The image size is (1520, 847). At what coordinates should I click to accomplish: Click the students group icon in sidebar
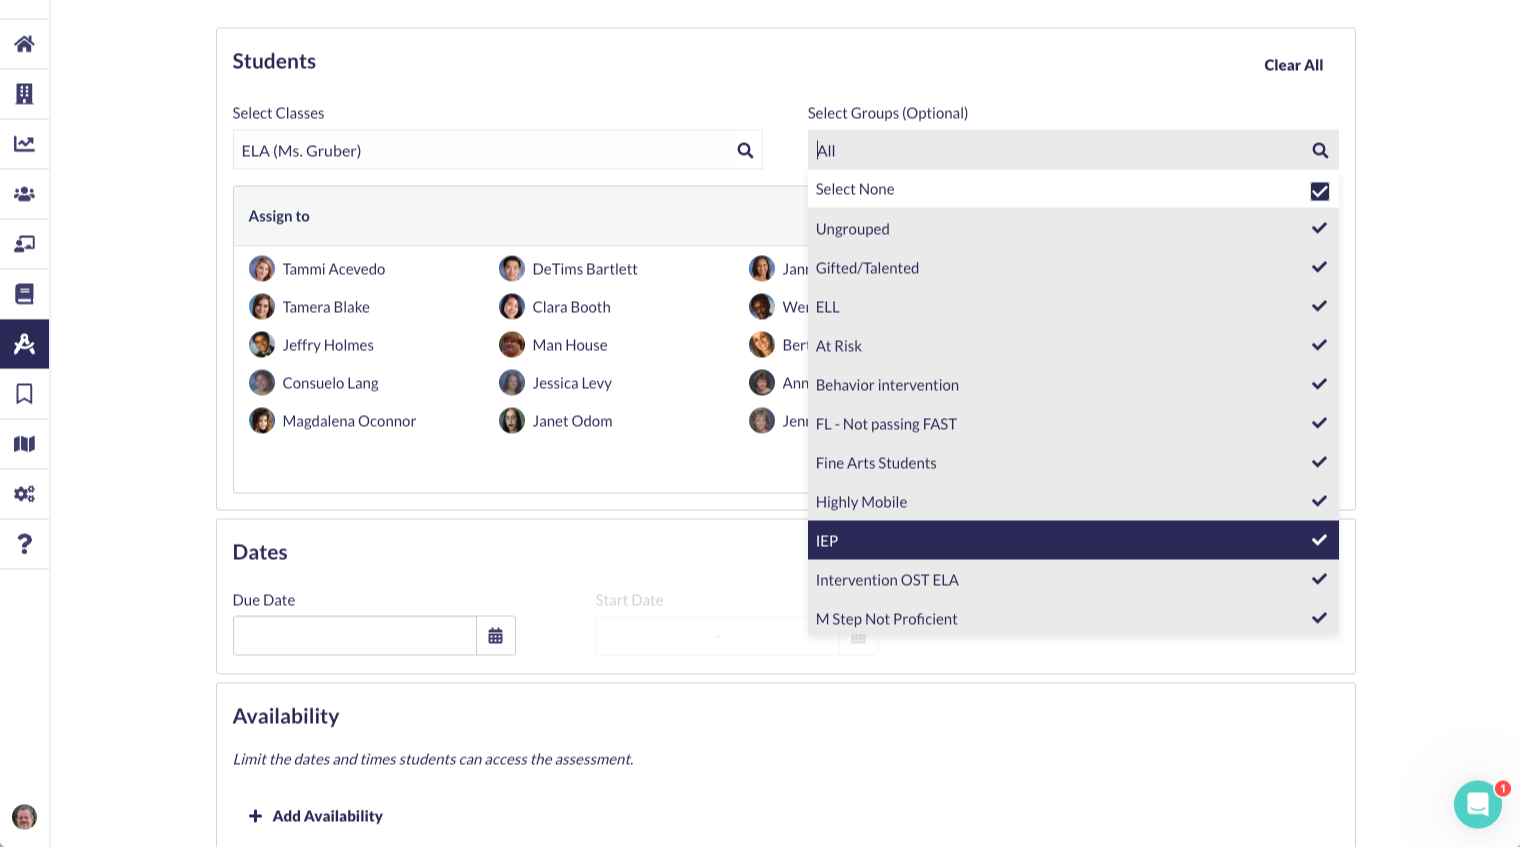click(x=24, y=194)
